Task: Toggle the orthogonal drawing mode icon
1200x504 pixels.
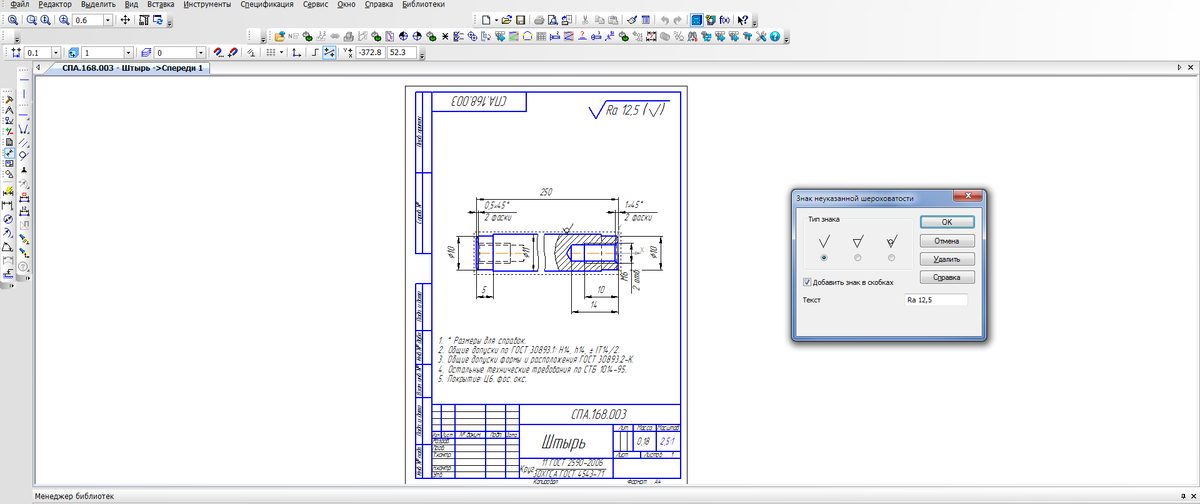Action: pyautogui.click(x=316, y=52)
